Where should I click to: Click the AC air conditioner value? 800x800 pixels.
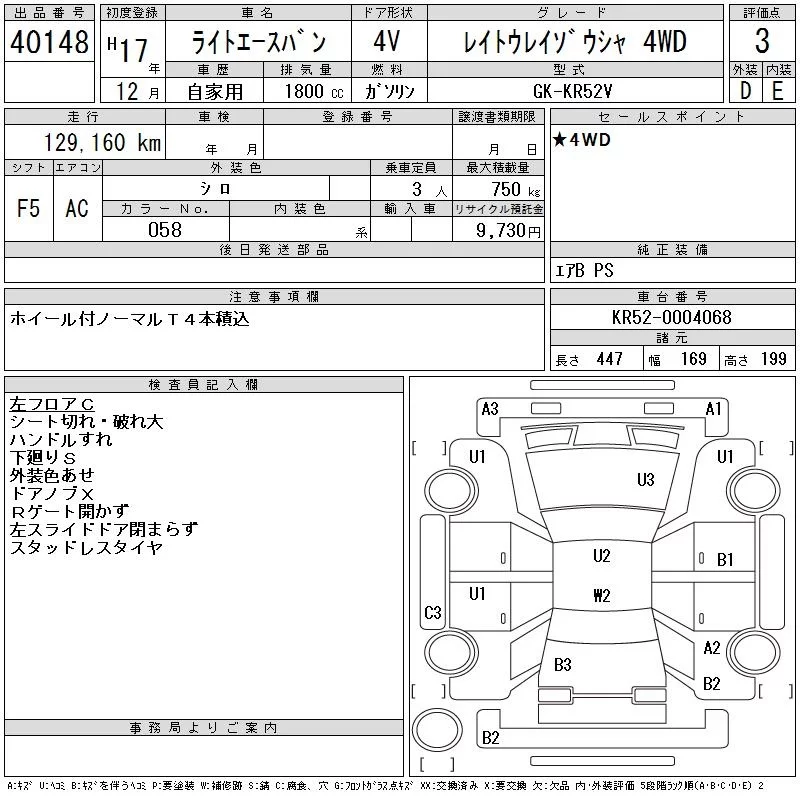tap(77, 208)
